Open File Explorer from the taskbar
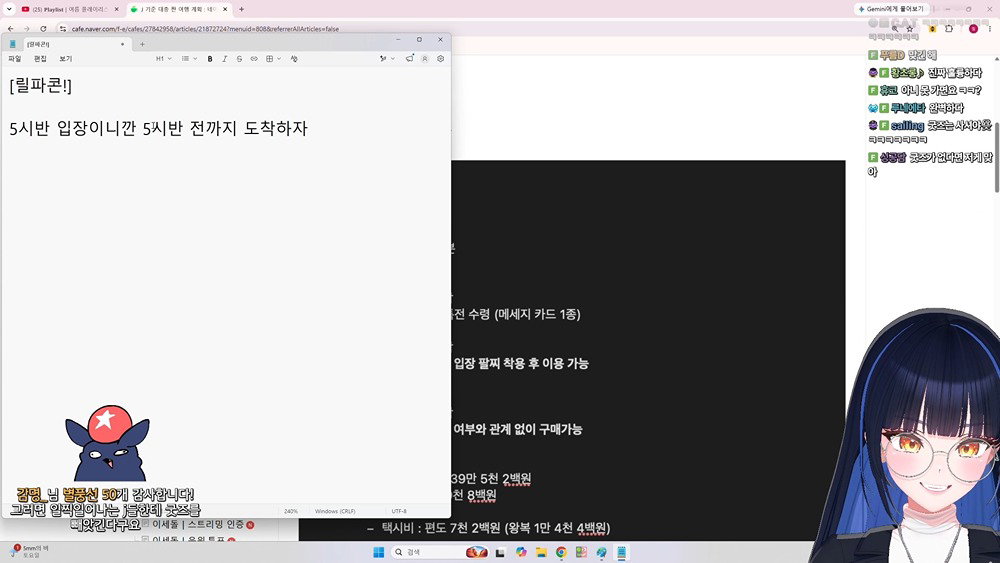 coord(541,552)
